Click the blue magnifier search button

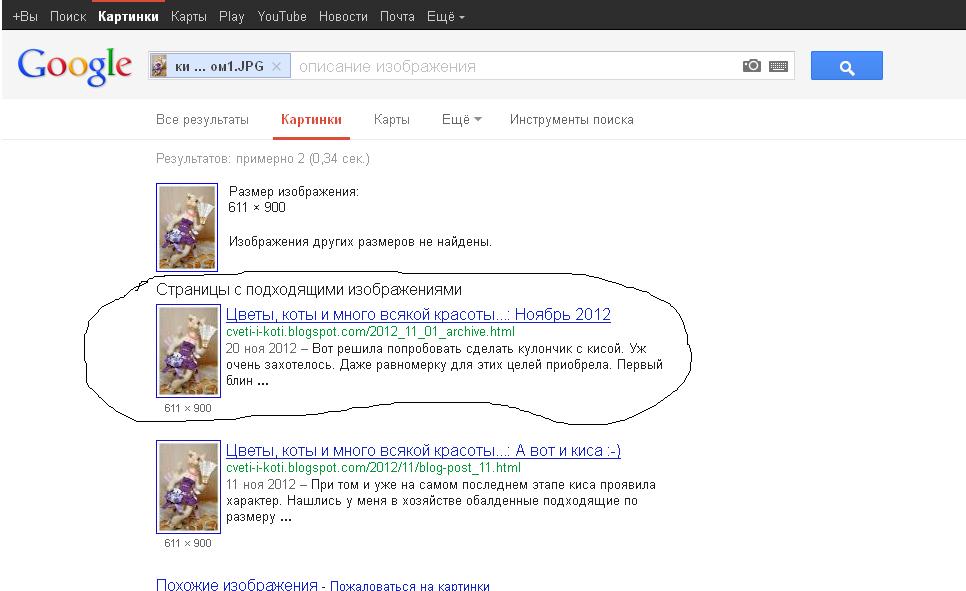point(846,66)
